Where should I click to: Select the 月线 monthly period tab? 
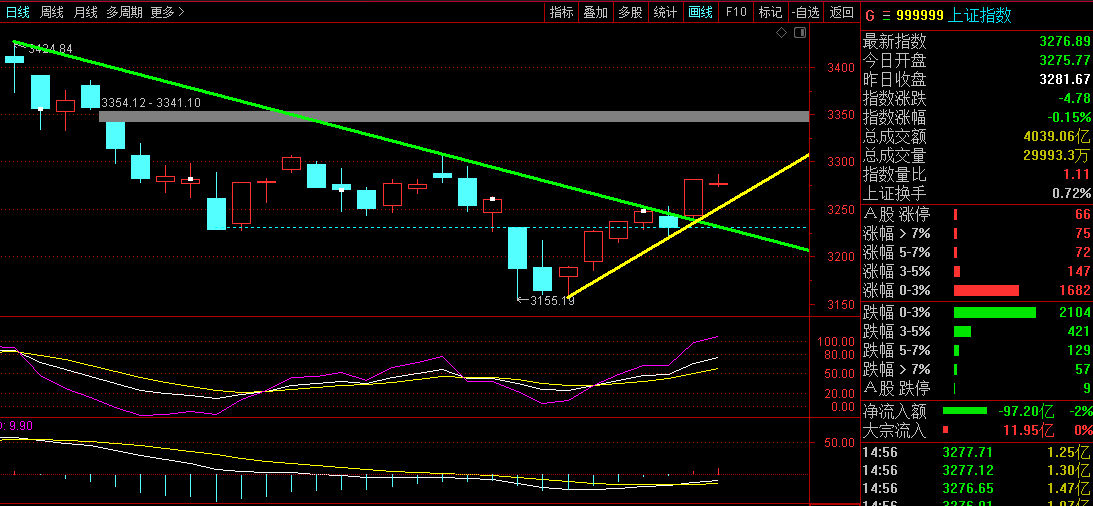85,12
